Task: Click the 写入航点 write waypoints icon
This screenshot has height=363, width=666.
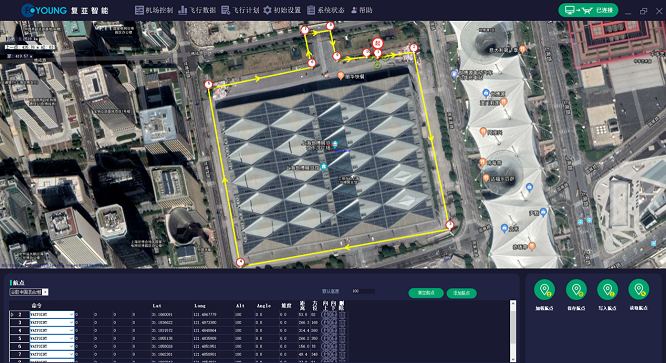Action: point(607,290)
